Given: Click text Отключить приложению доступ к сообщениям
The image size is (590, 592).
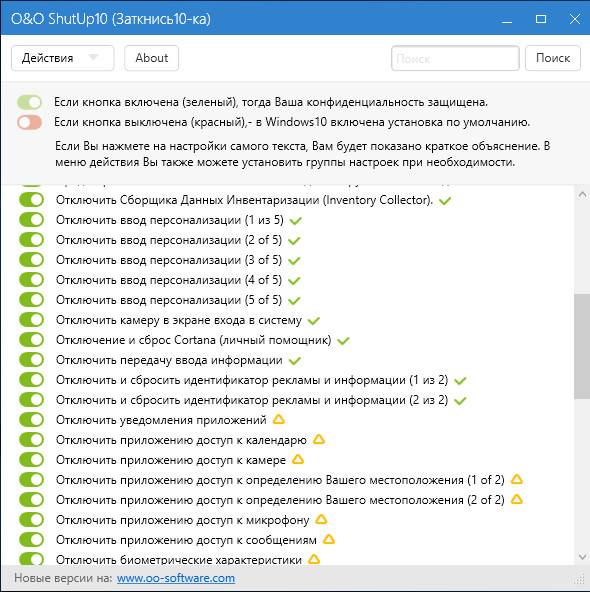Looking at the screenshot, I should [x=186, y=540].
